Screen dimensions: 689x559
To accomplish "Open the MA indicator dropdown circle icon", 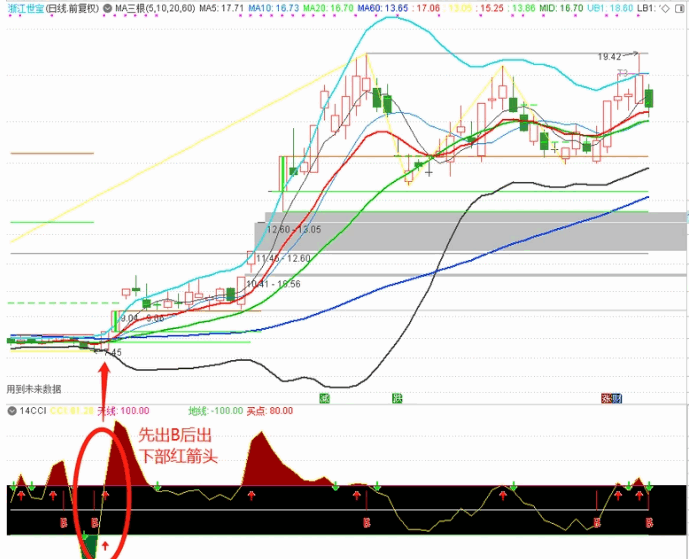I will [x=107, y=8].
